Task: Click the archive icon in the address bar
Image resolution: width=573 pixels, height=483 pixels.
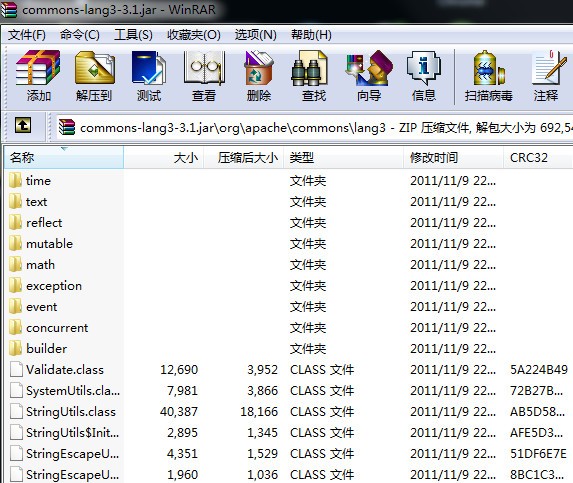Action: tap(67, 127)
